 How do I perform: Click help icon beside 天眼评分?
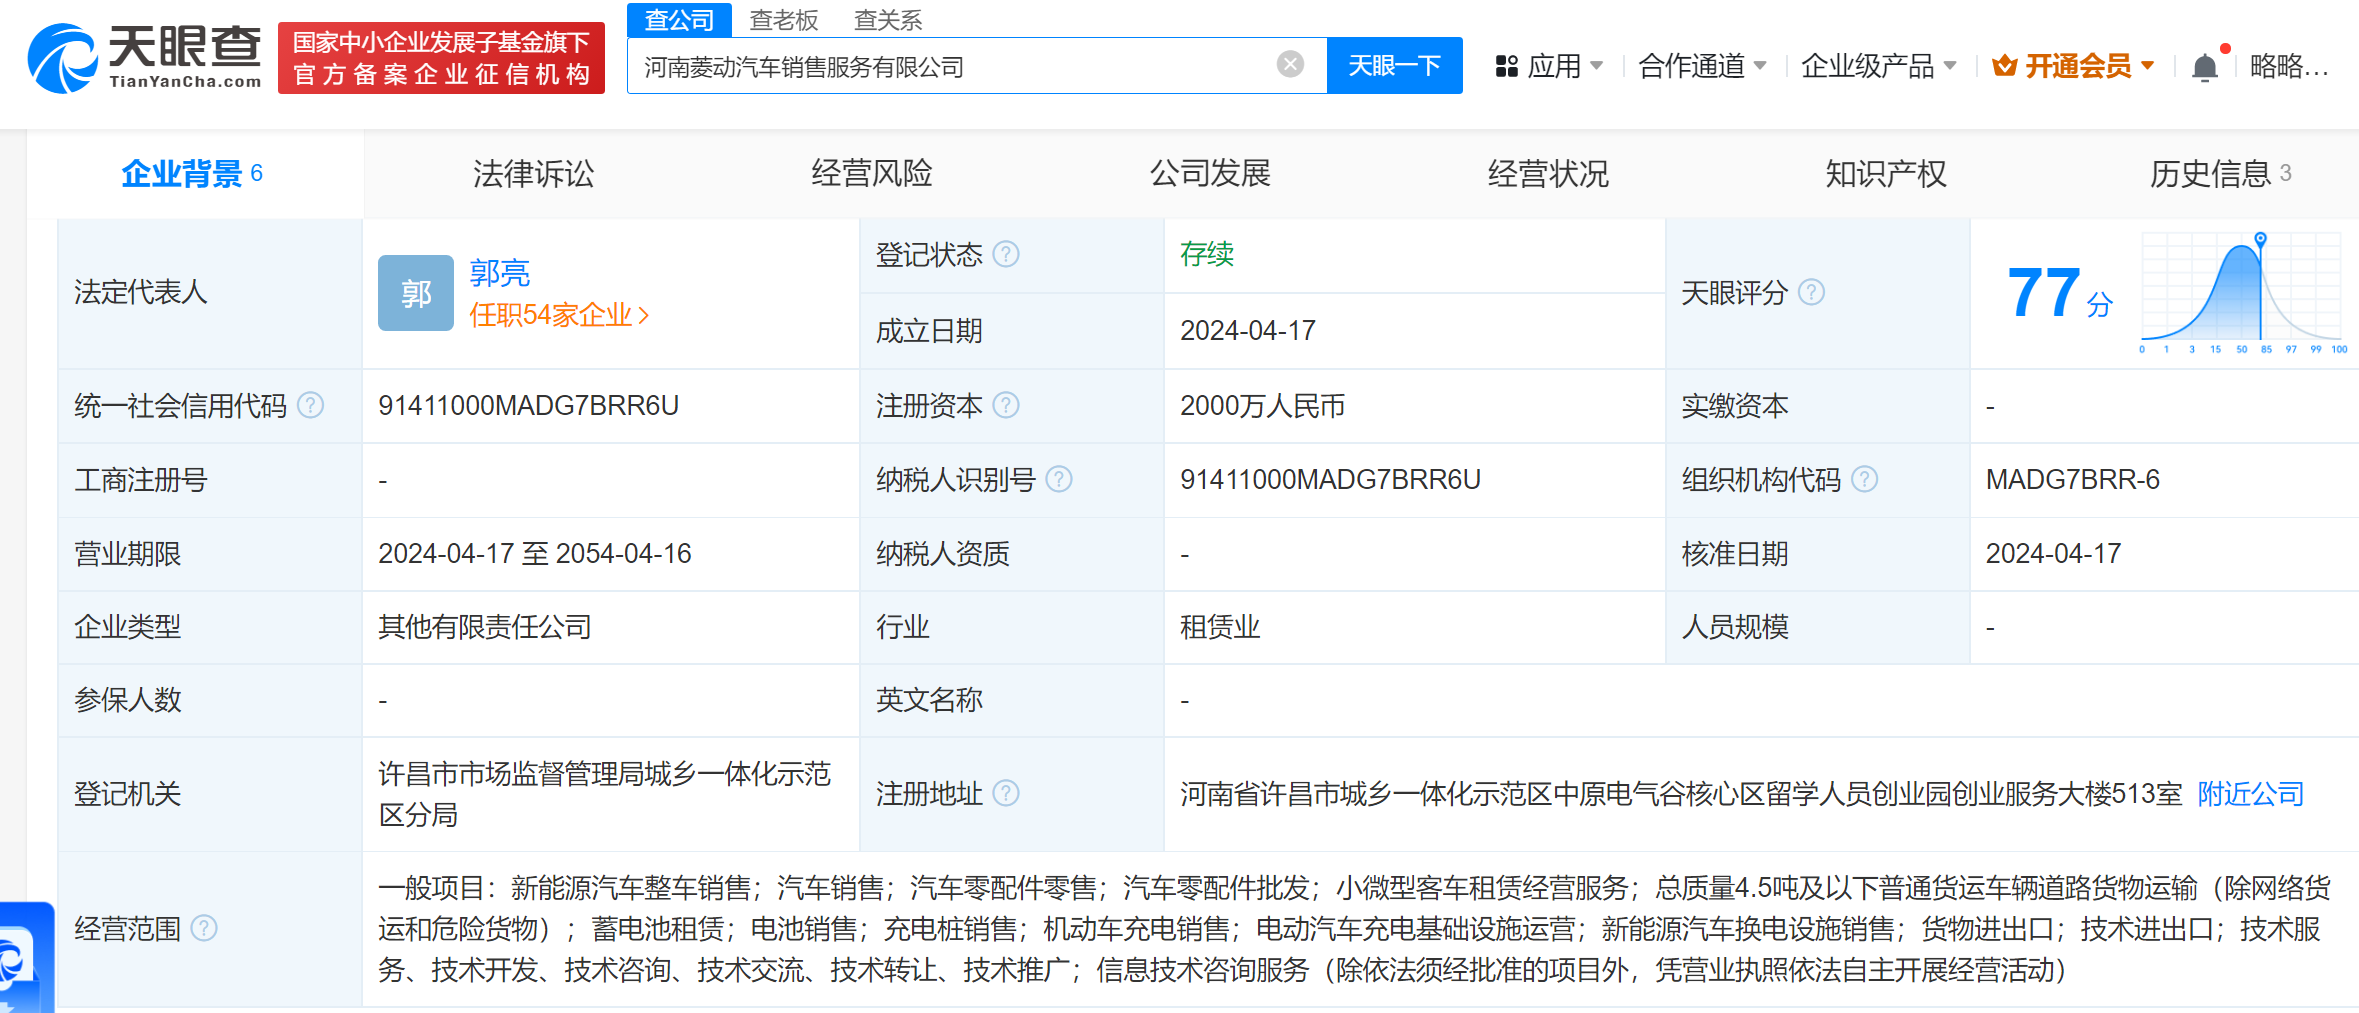point(1811,292)
